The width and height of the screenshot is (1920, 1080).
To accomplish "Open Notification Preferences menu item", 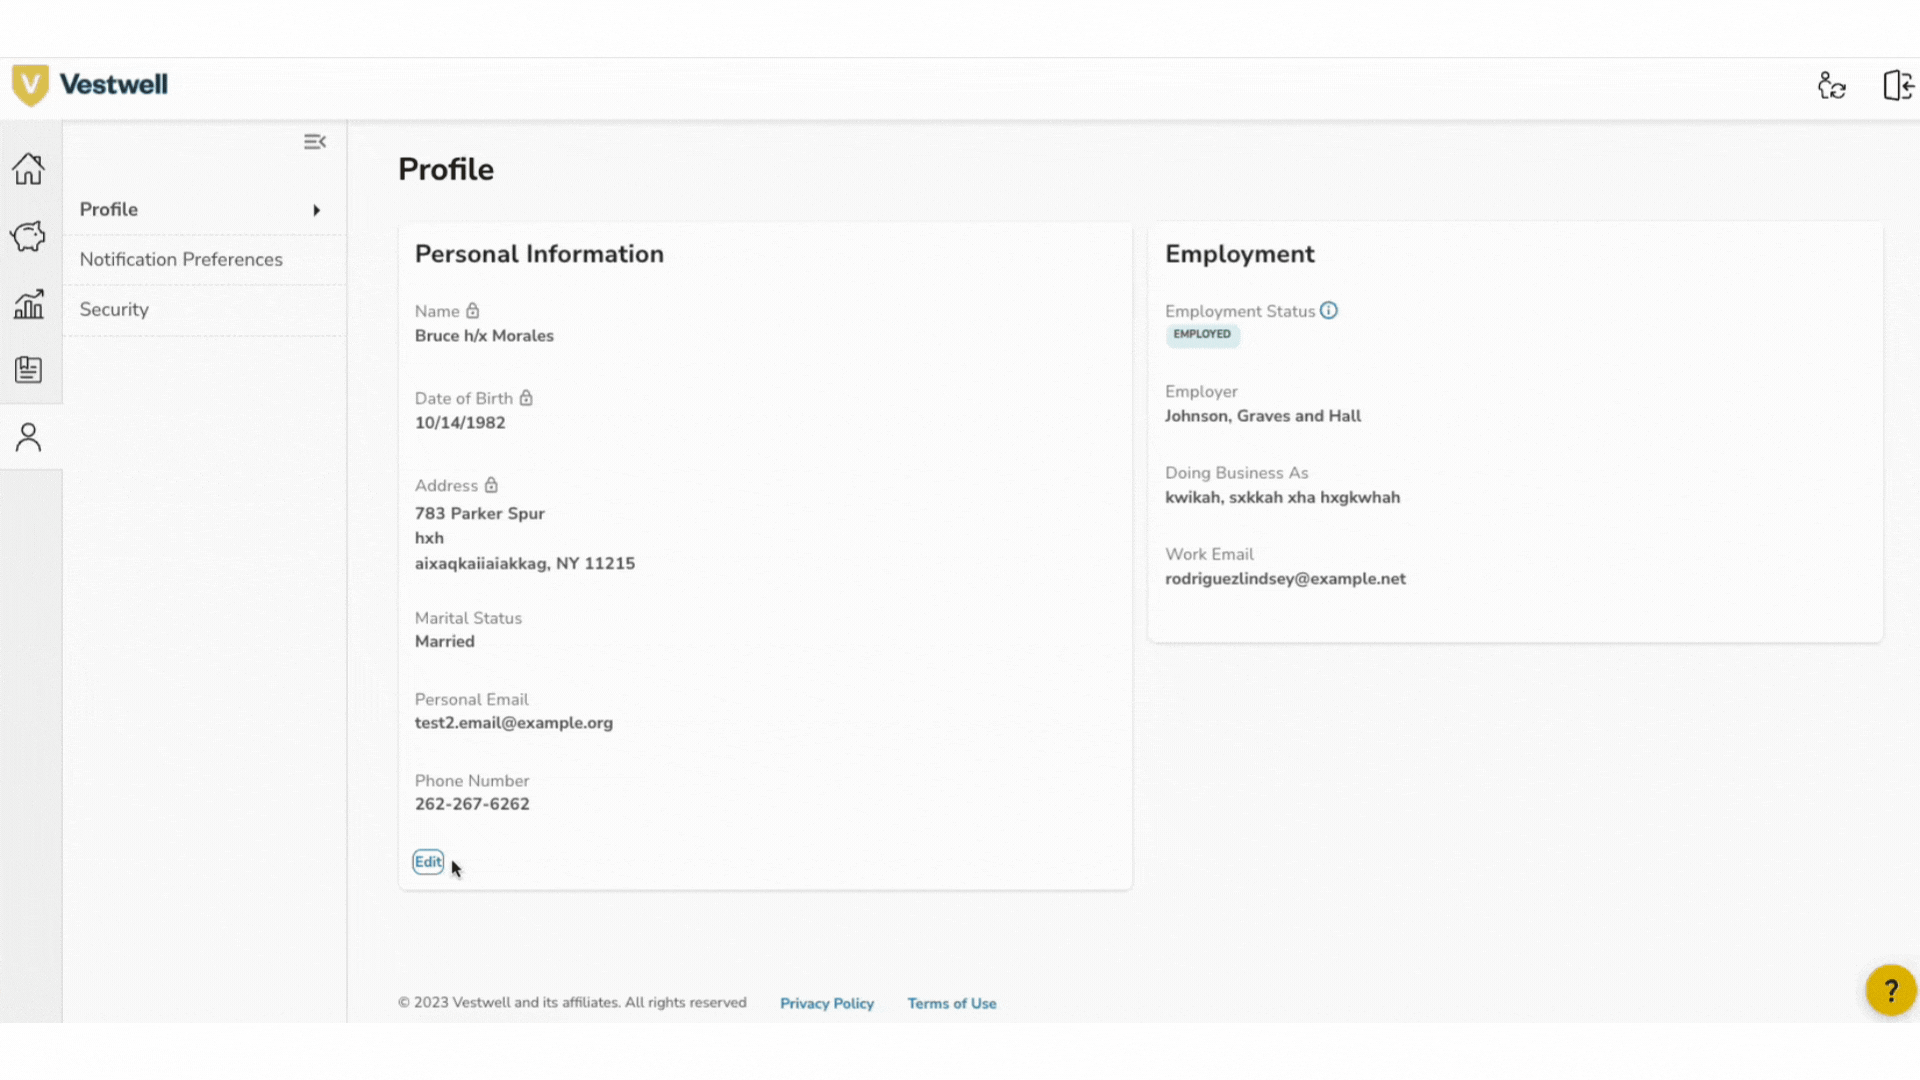I will (181, 260).
